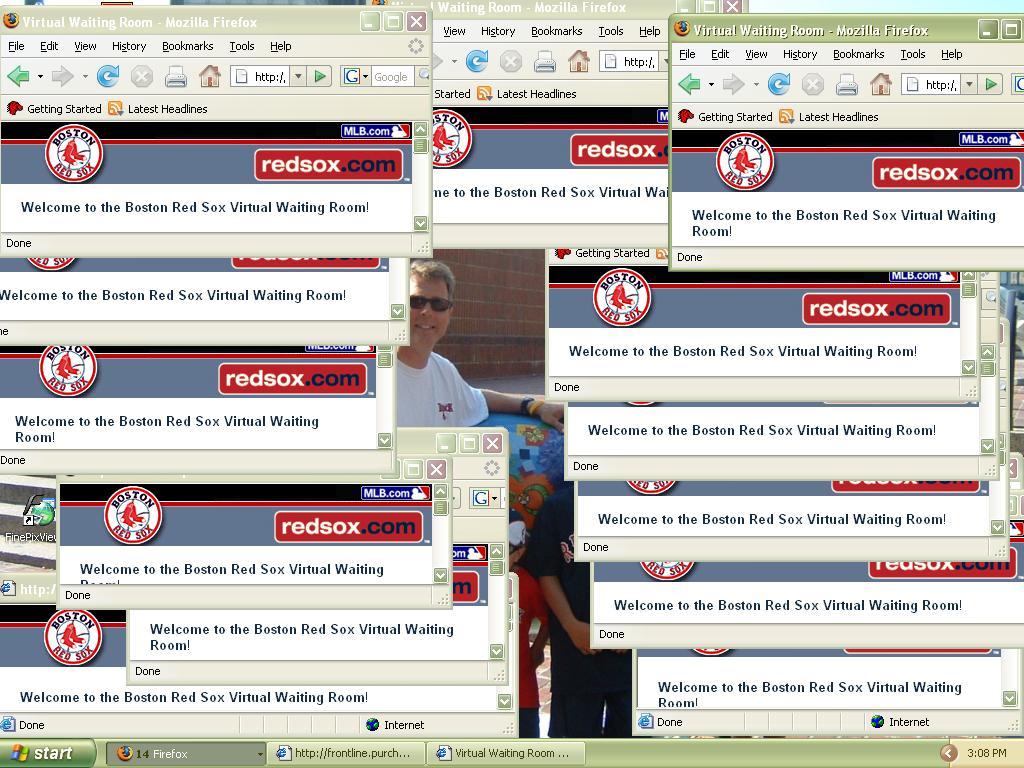Click green Go arrow in top-right Firefox window
This screenshot has height=768, width=1024.
991,84
